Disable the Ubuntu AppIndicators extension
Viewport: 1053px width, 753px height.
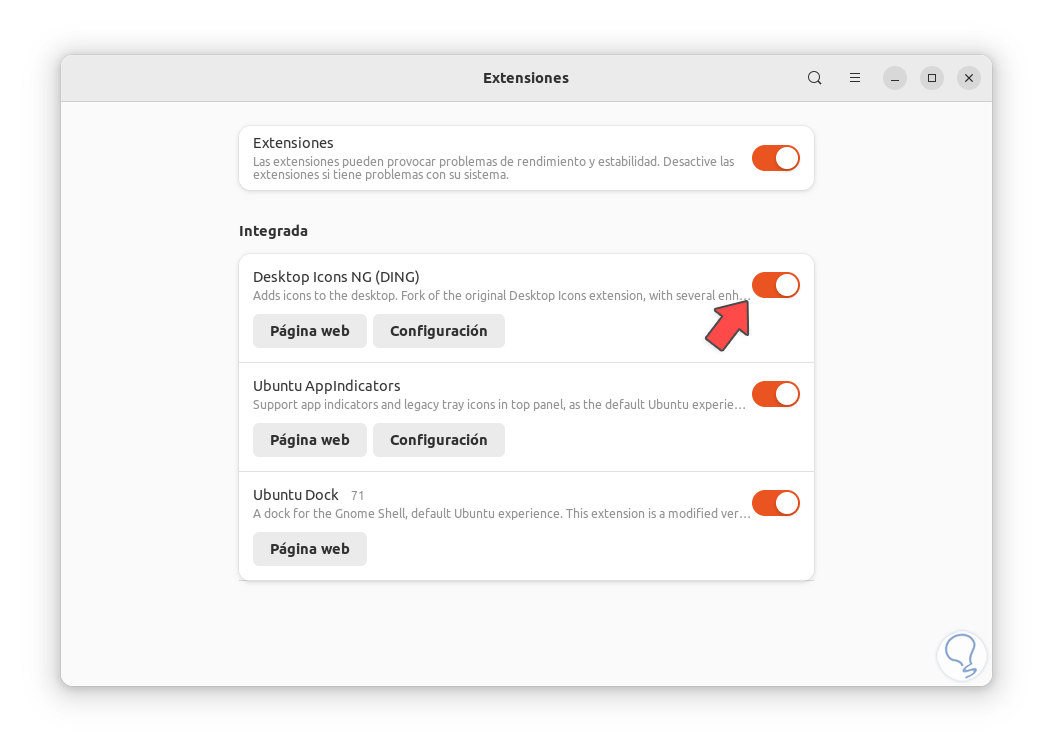(775, 393)
